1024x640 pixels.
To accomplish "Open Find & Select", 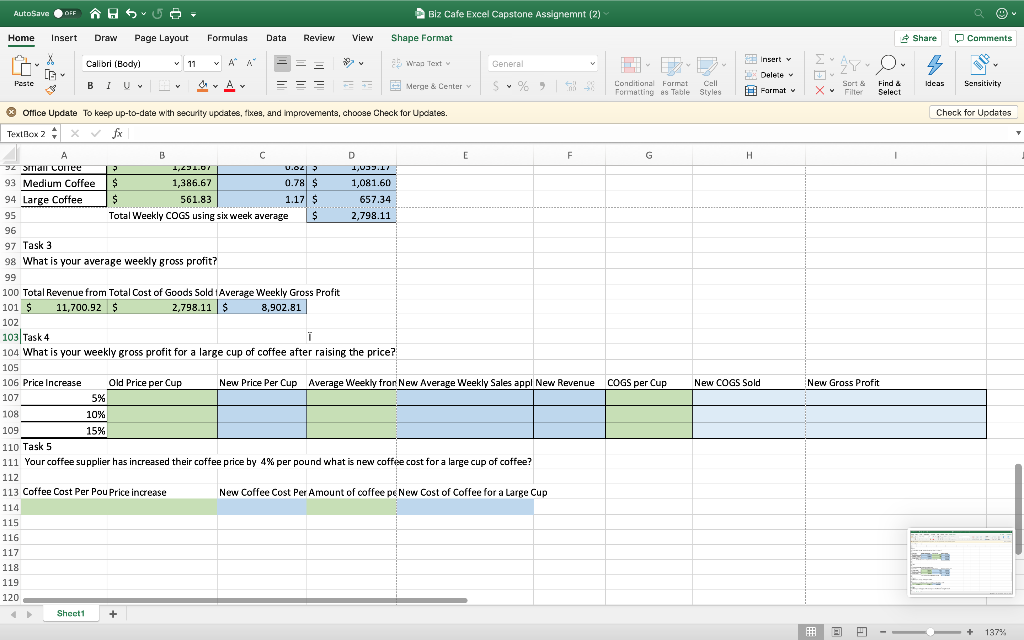I will [889, 75].
